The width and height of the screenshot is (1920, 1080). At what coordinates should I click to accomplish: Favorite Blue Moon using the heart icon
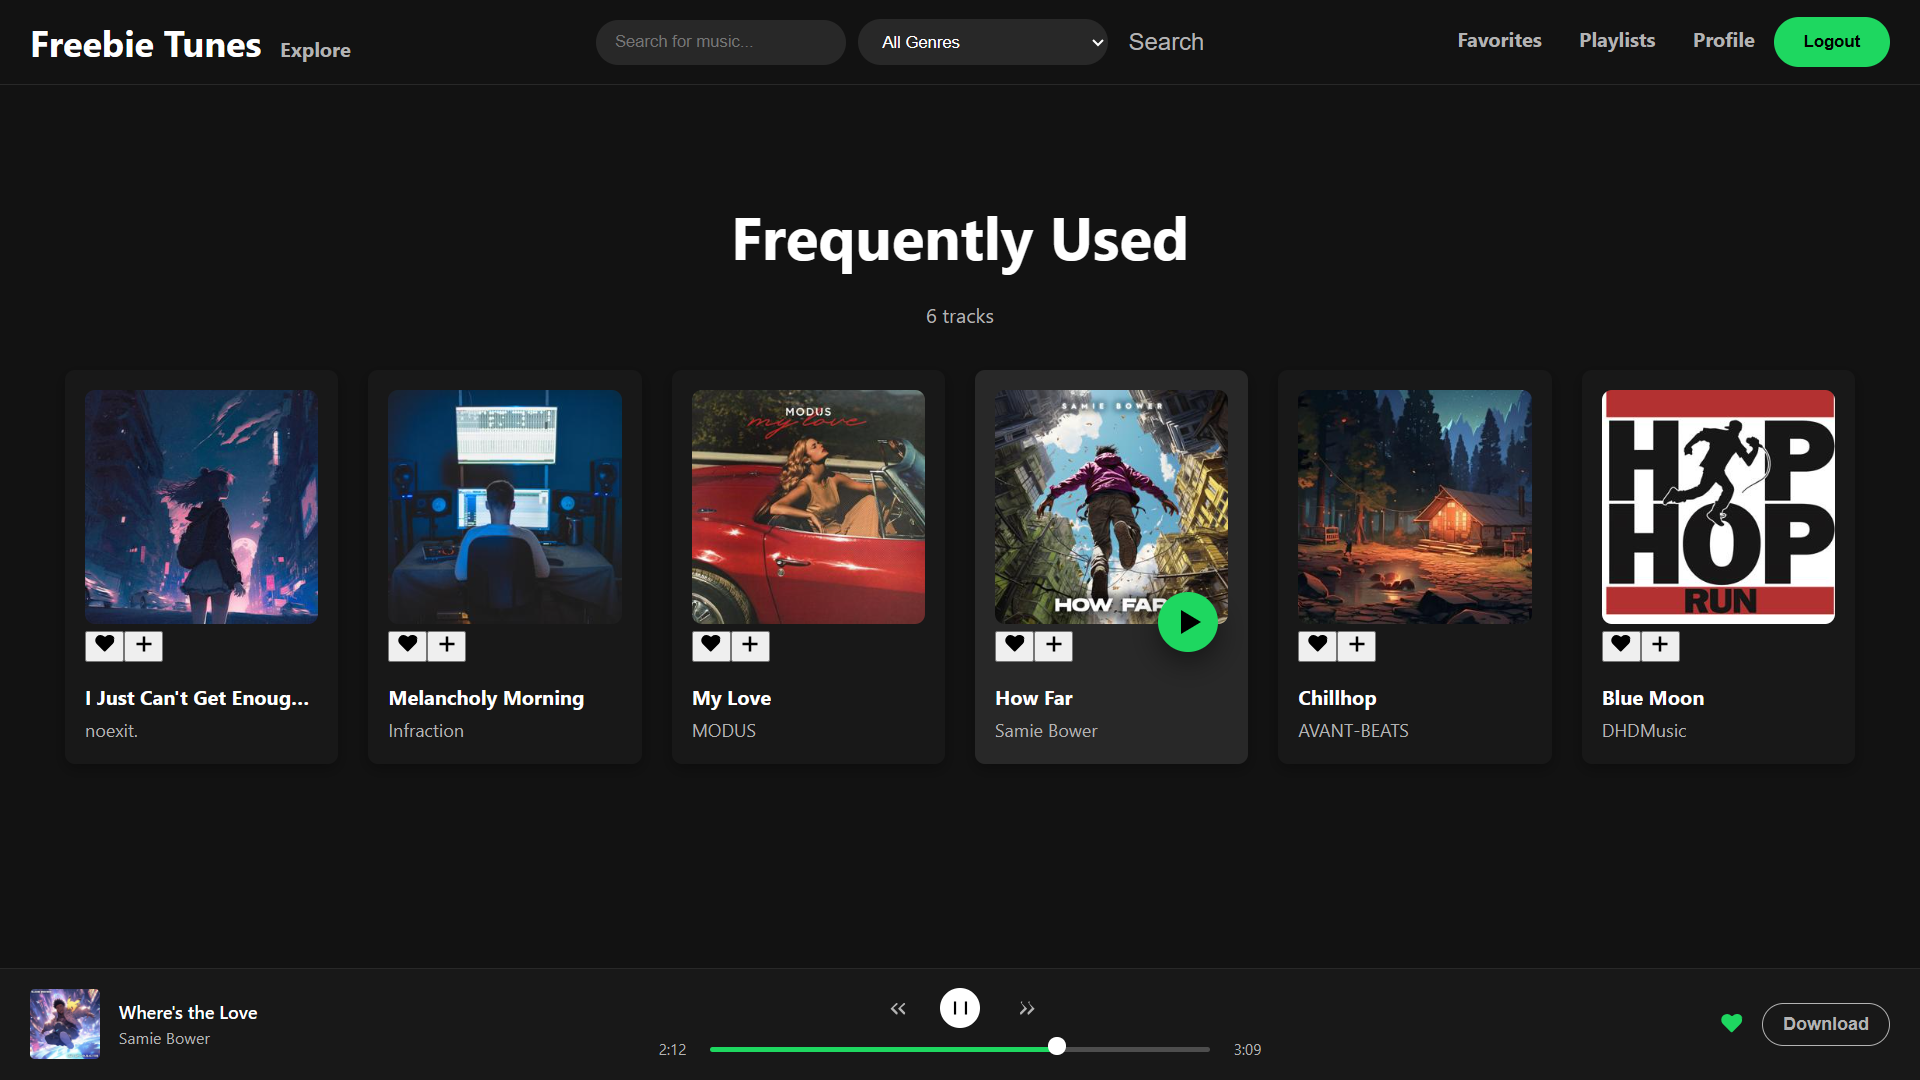pos(1620,646)
